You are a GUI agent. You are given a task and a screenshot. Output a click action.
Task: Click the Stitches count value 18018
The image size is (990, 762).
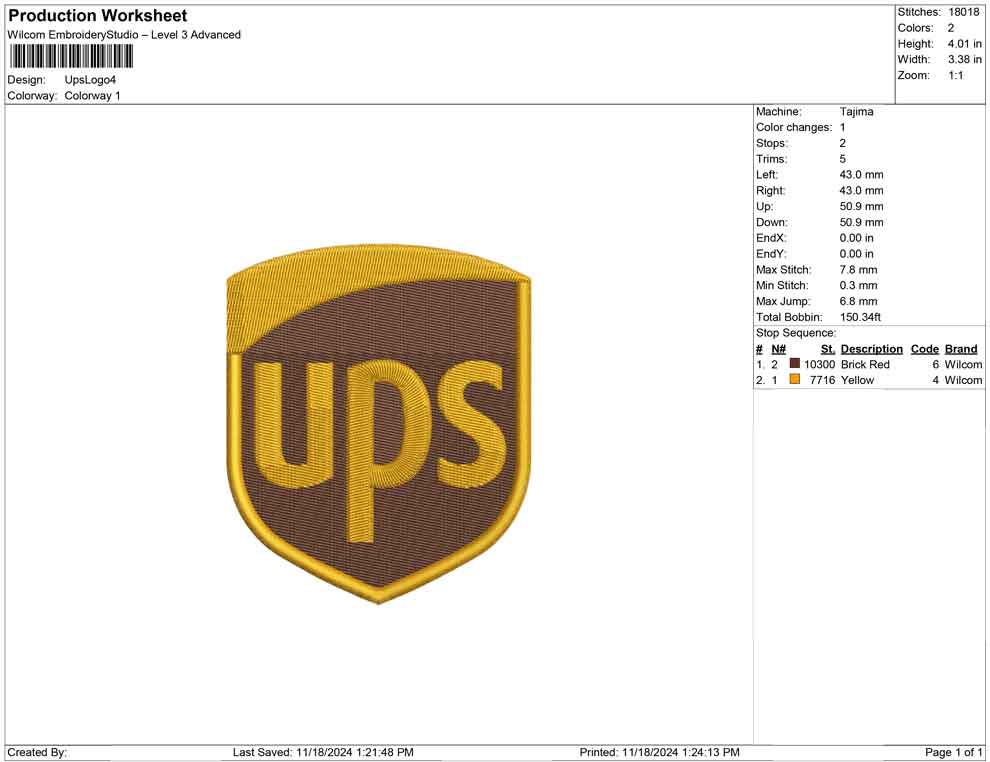tap(966, 12)
